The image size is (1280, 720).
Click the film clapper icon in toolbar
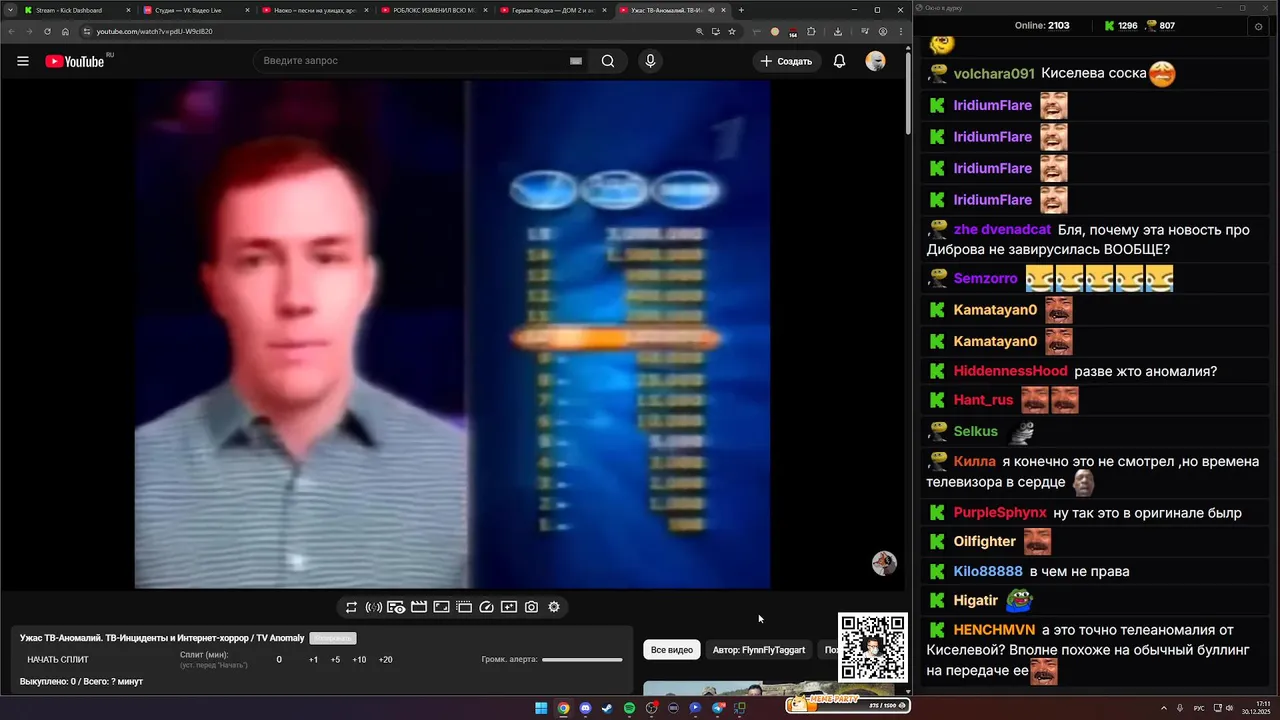(x=419, y=607)
